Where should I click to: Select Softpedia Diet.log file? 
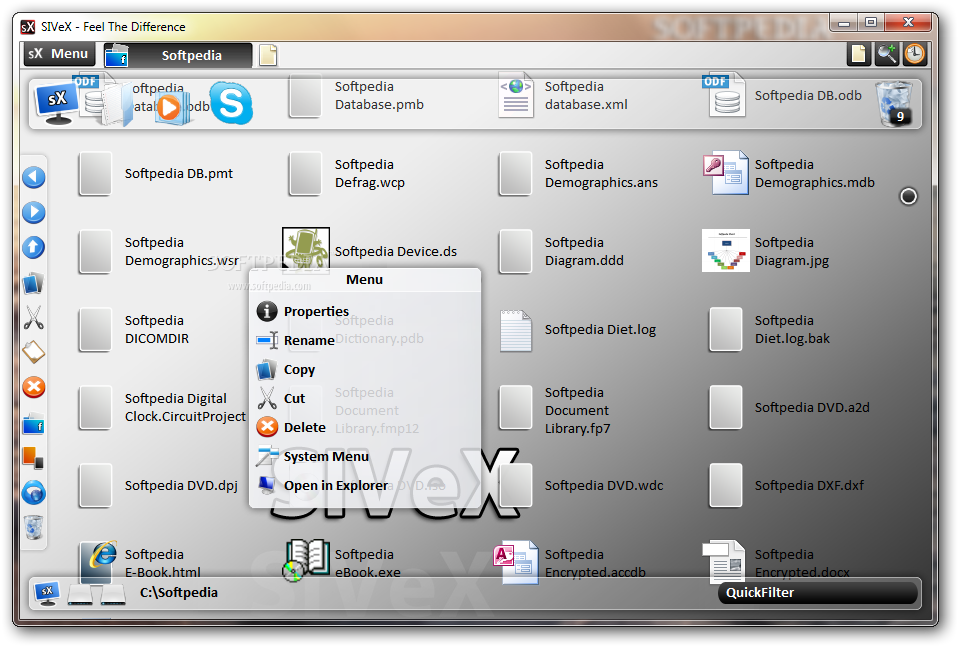point(577,330)
